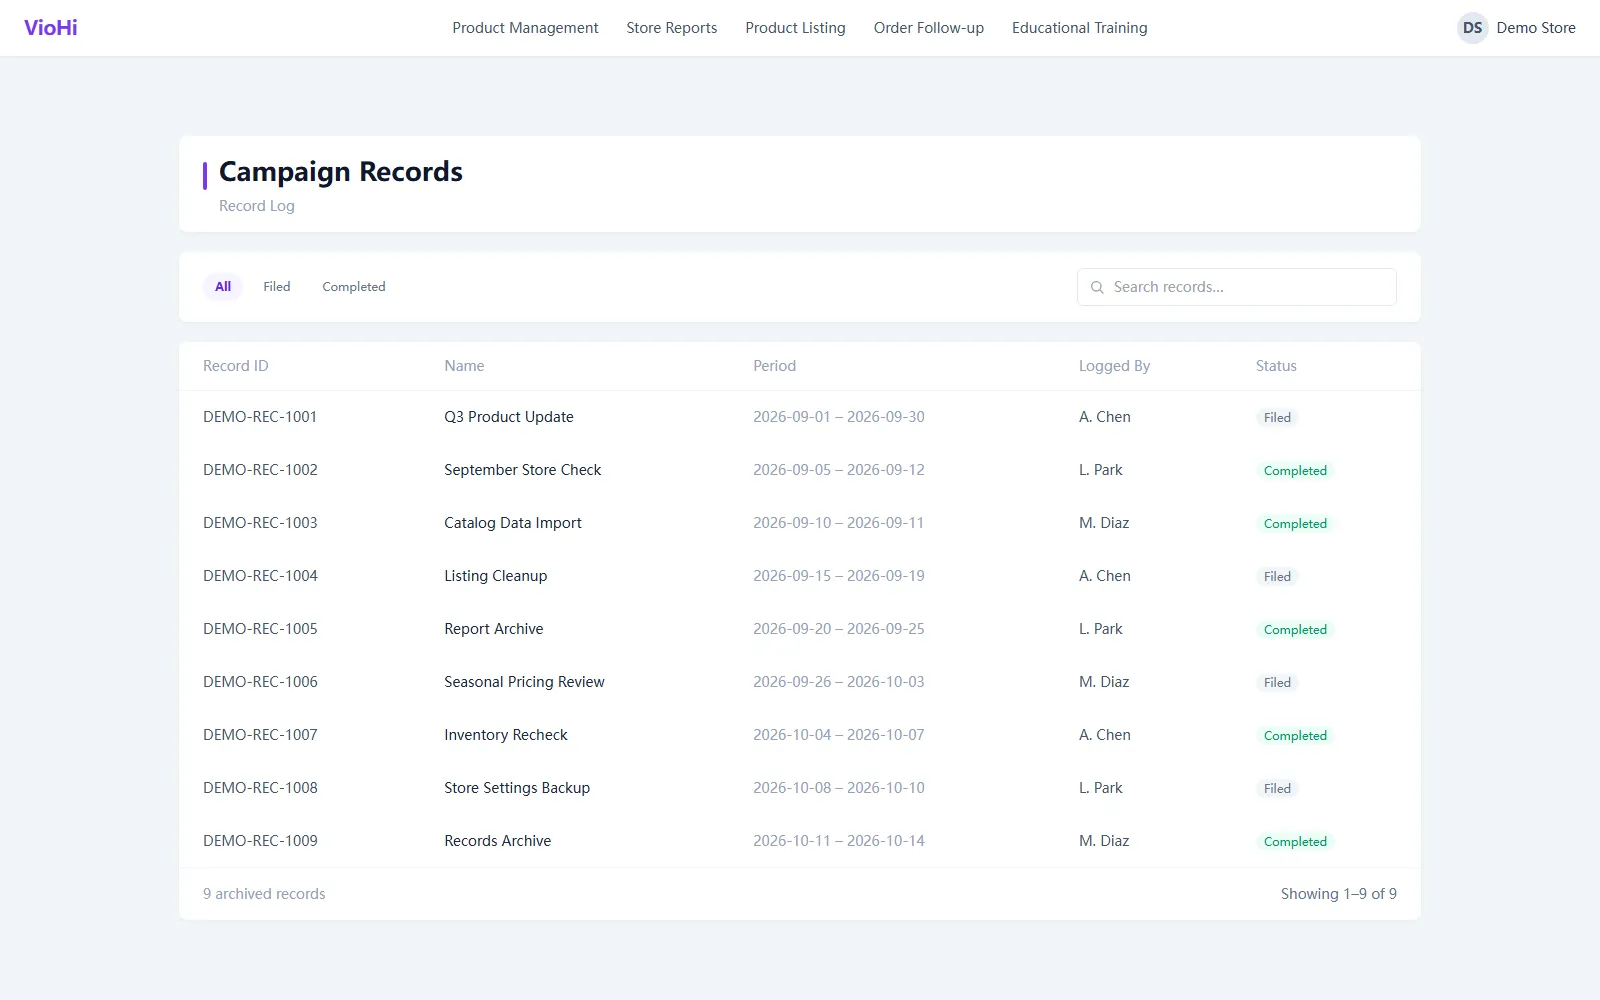The height and width of the screenshot is (1000, 1600).
Task: Open the Product Management menu
Action: coord(525,28)
